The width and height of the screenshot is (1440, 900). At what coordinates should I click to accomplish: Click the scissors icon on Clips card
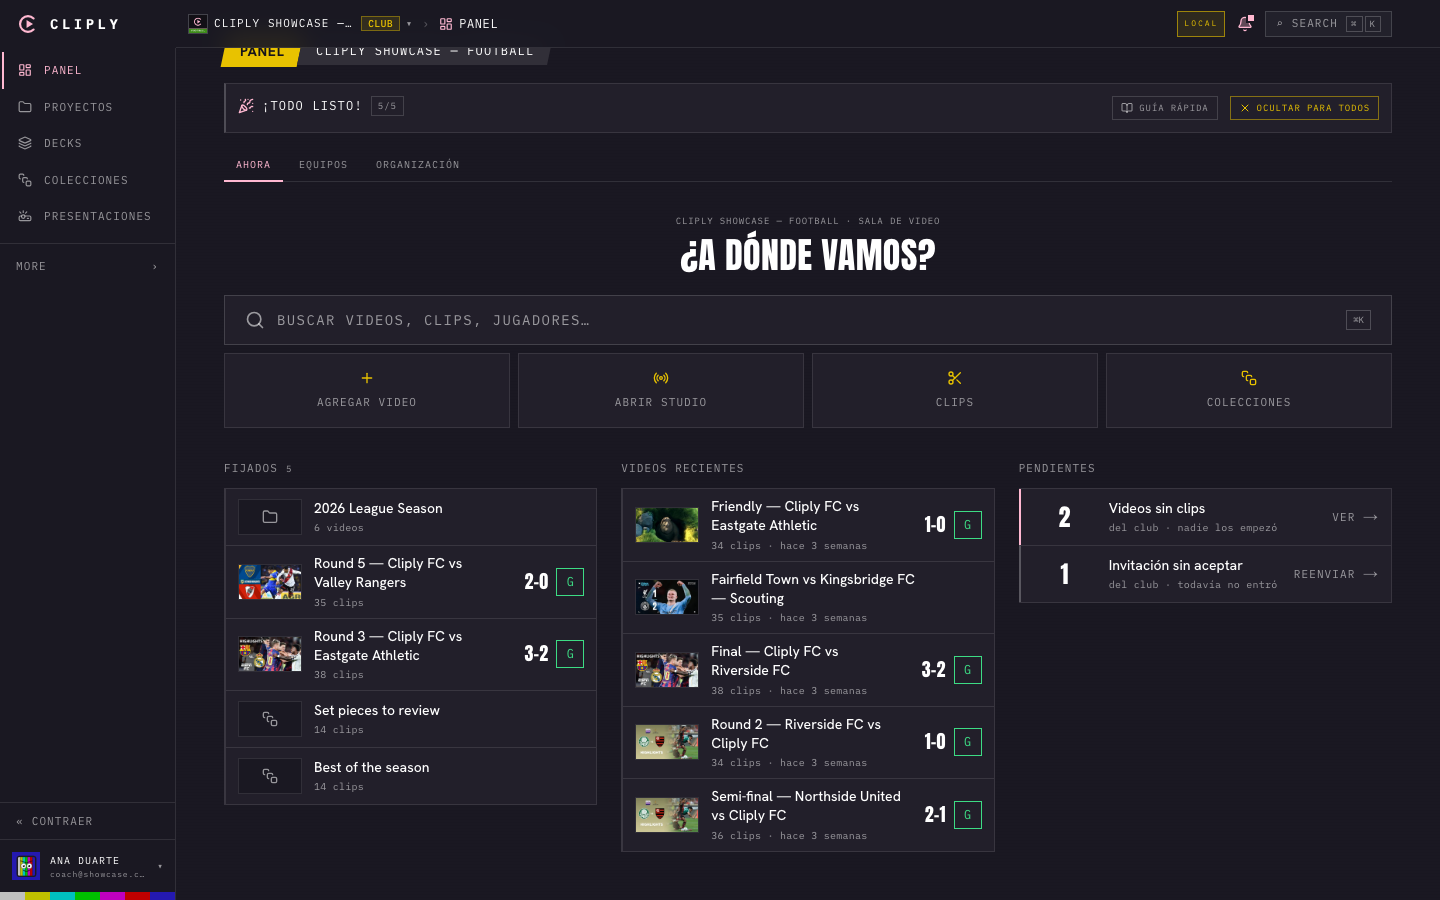(x=955, y=378)
